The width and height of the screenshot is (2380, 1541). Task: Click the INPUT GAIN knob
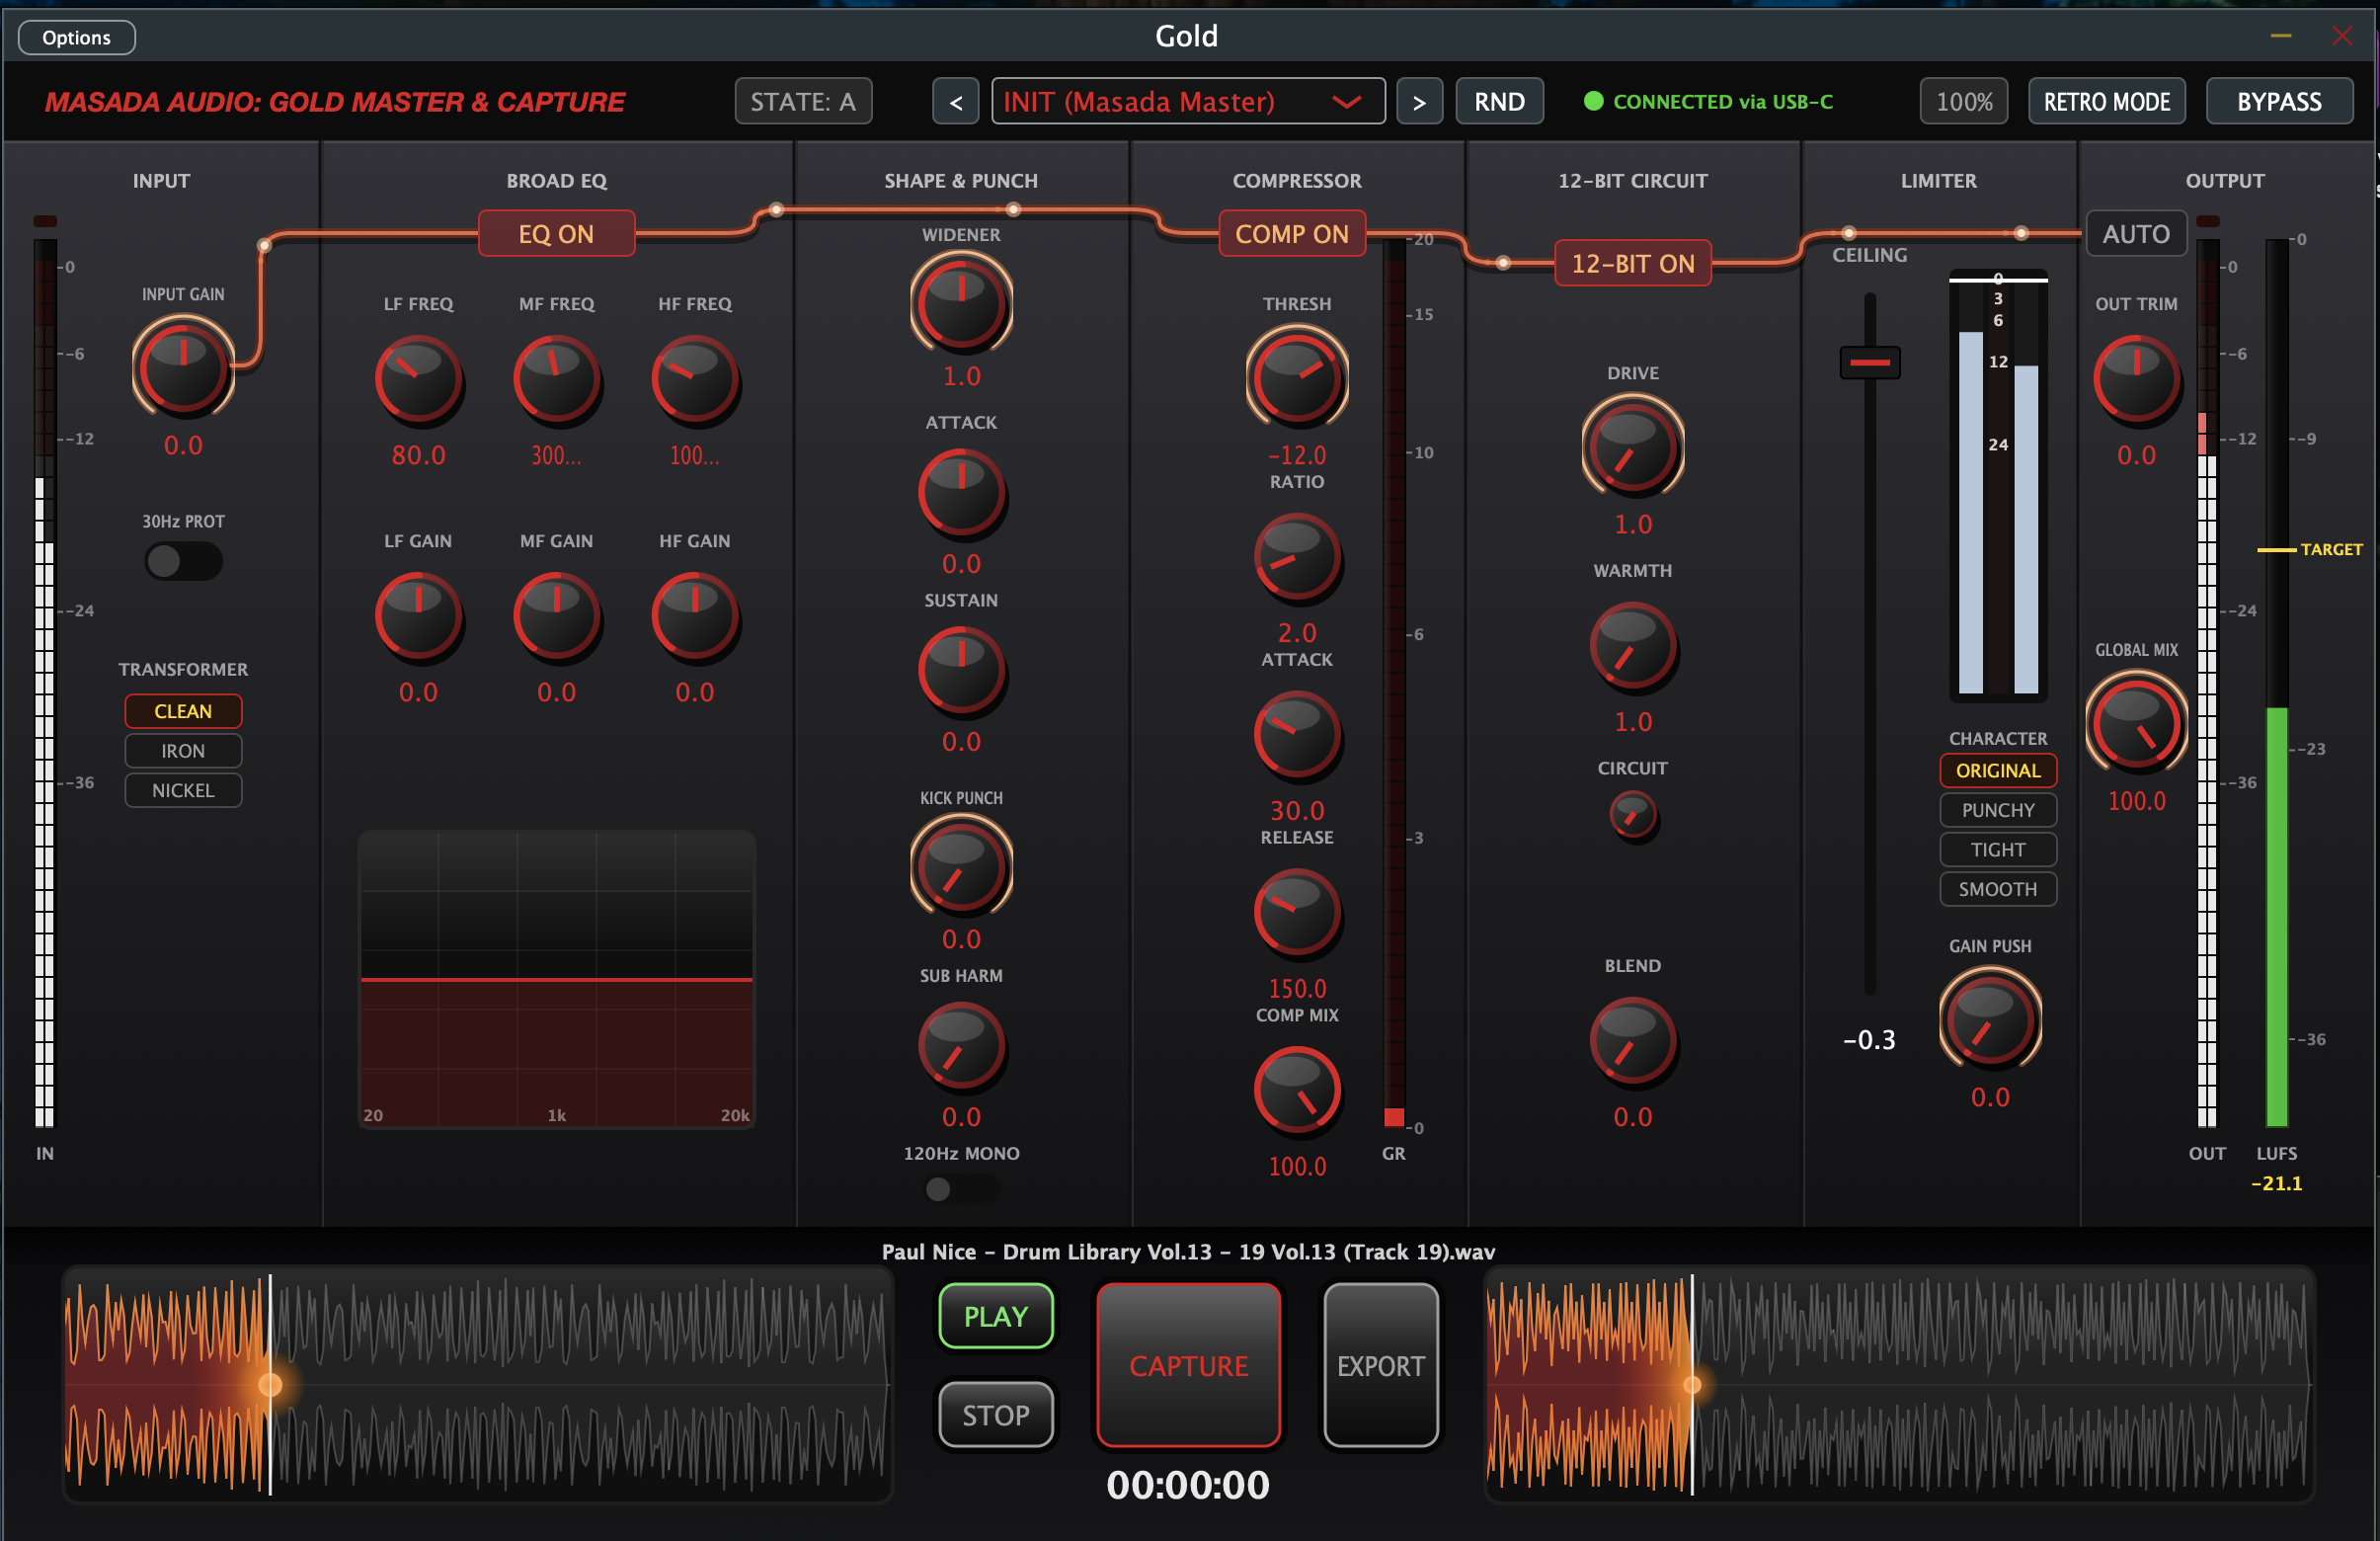coord(183,367)
